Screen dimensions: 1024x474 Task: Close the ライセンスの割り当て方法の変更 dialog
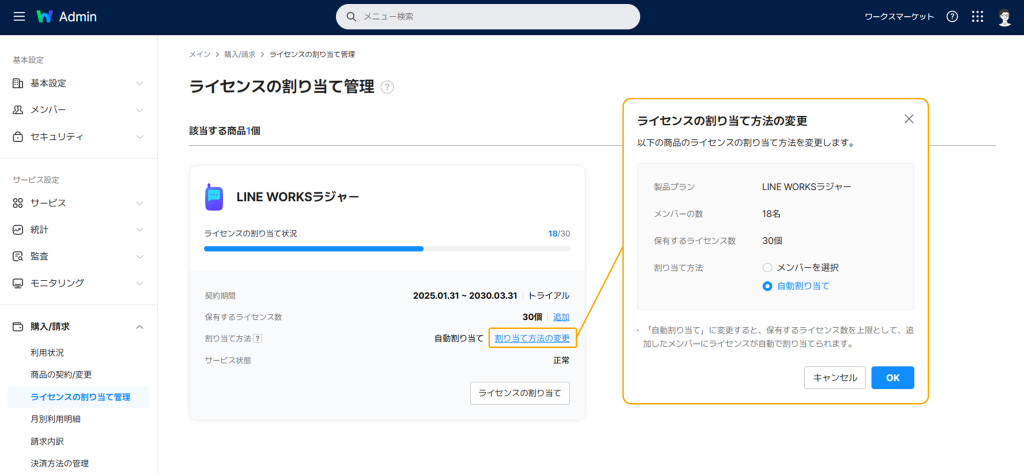[x=908, y=119]
